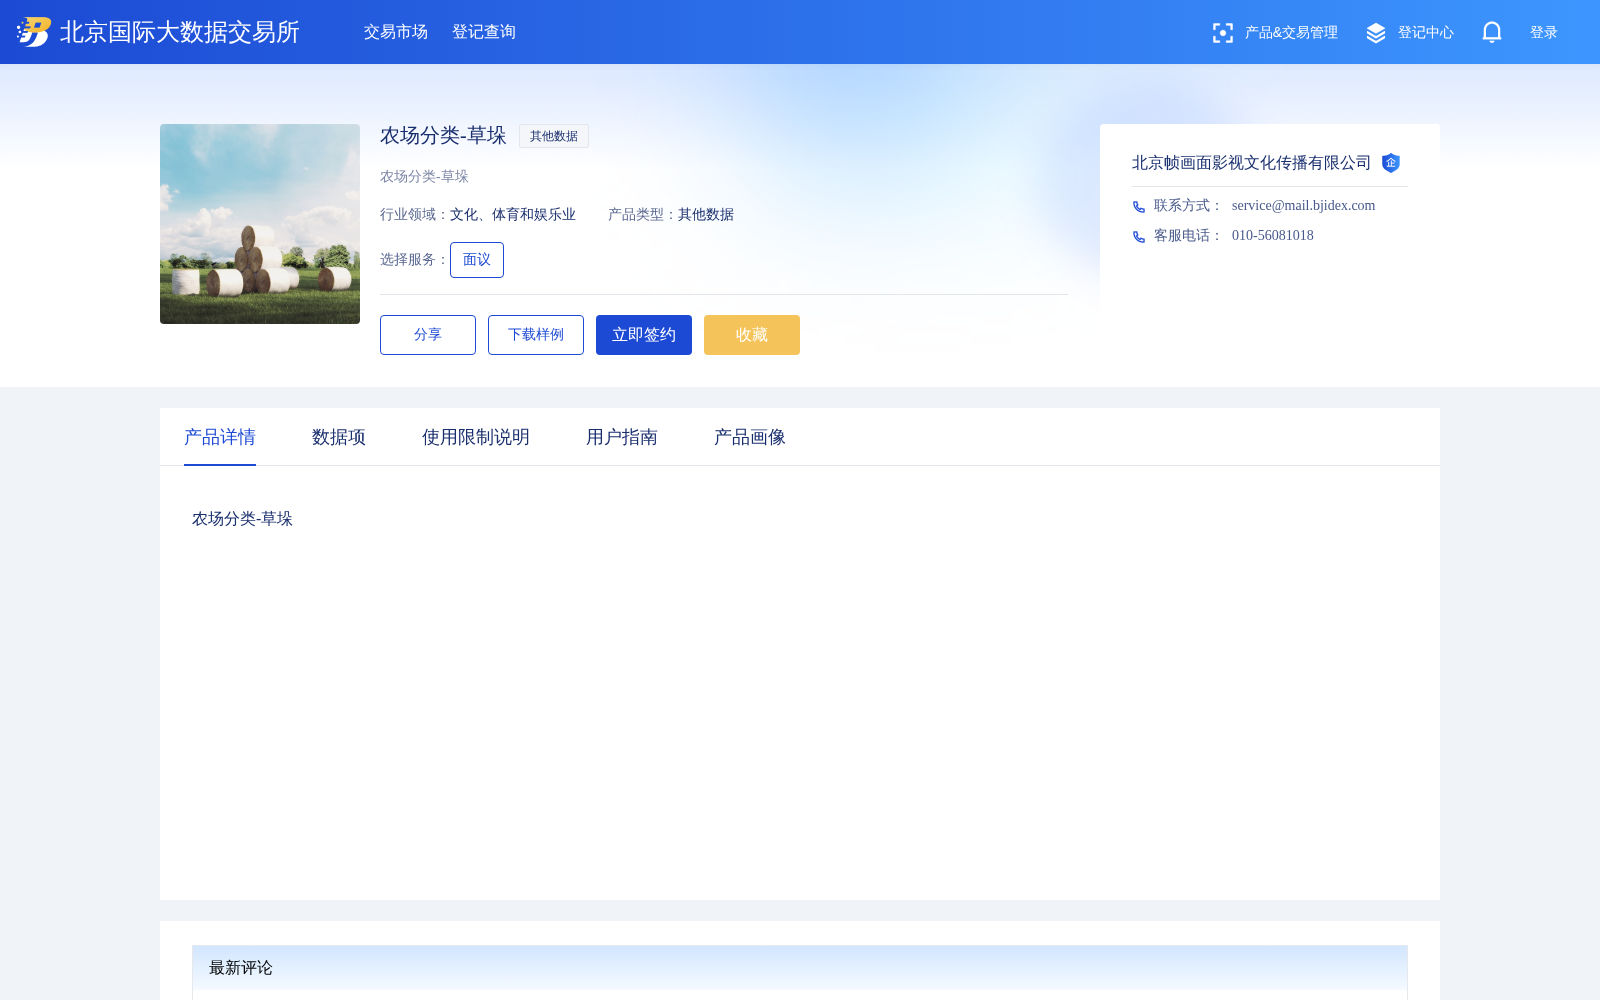This screenshot has height=1000, width=1600.
Task: Click the industry value 文化、体育和娱乐业
Action: pos(513,215)
